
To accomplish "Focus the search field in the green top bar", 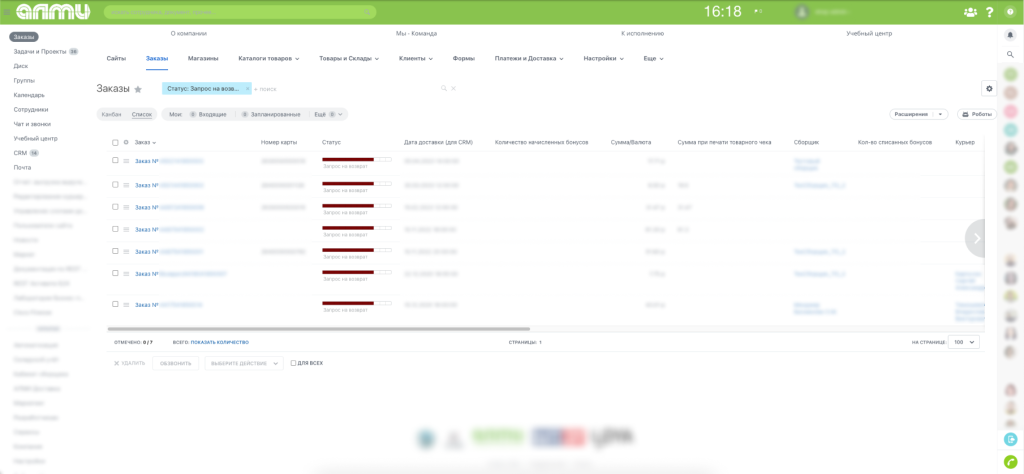I will [x=240, y=12].
